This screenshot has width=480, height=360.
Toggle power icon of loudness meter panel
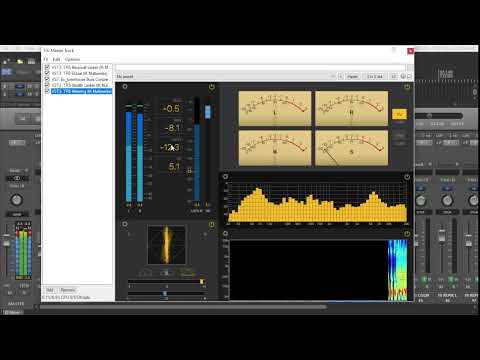pos(211,87)
